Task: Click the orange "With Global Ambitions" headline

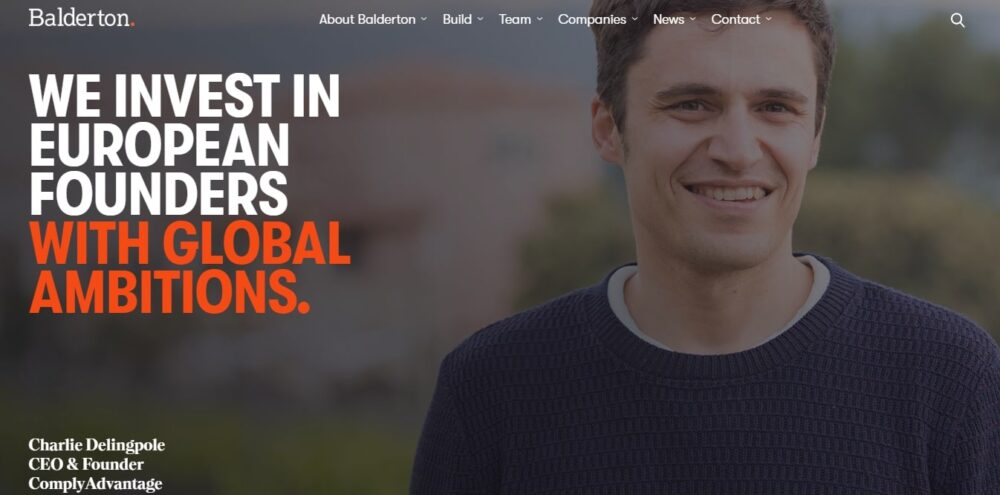Action: (x=189, y=268)
